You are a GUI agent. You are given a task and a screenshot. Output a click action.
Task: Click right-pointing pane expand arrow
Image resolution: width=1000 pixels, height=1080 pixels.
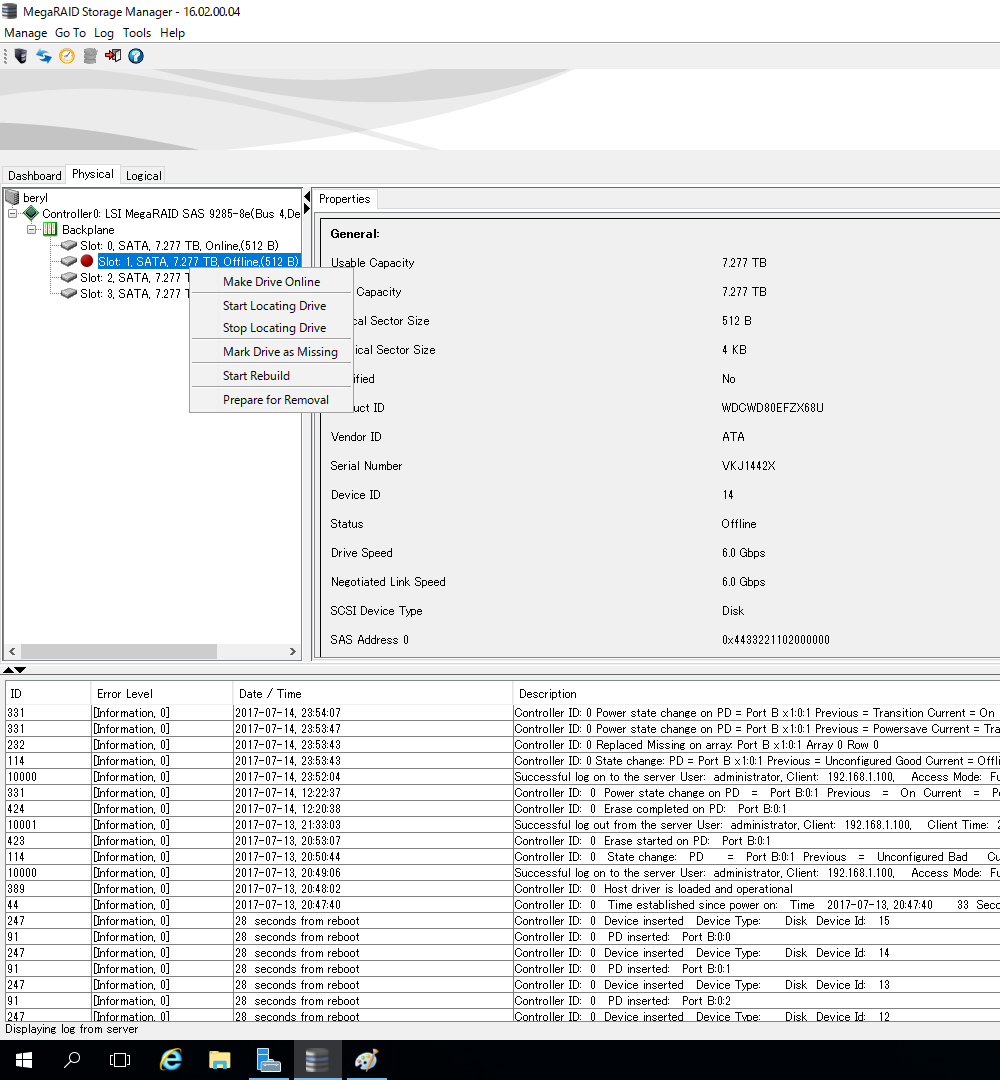307,209
